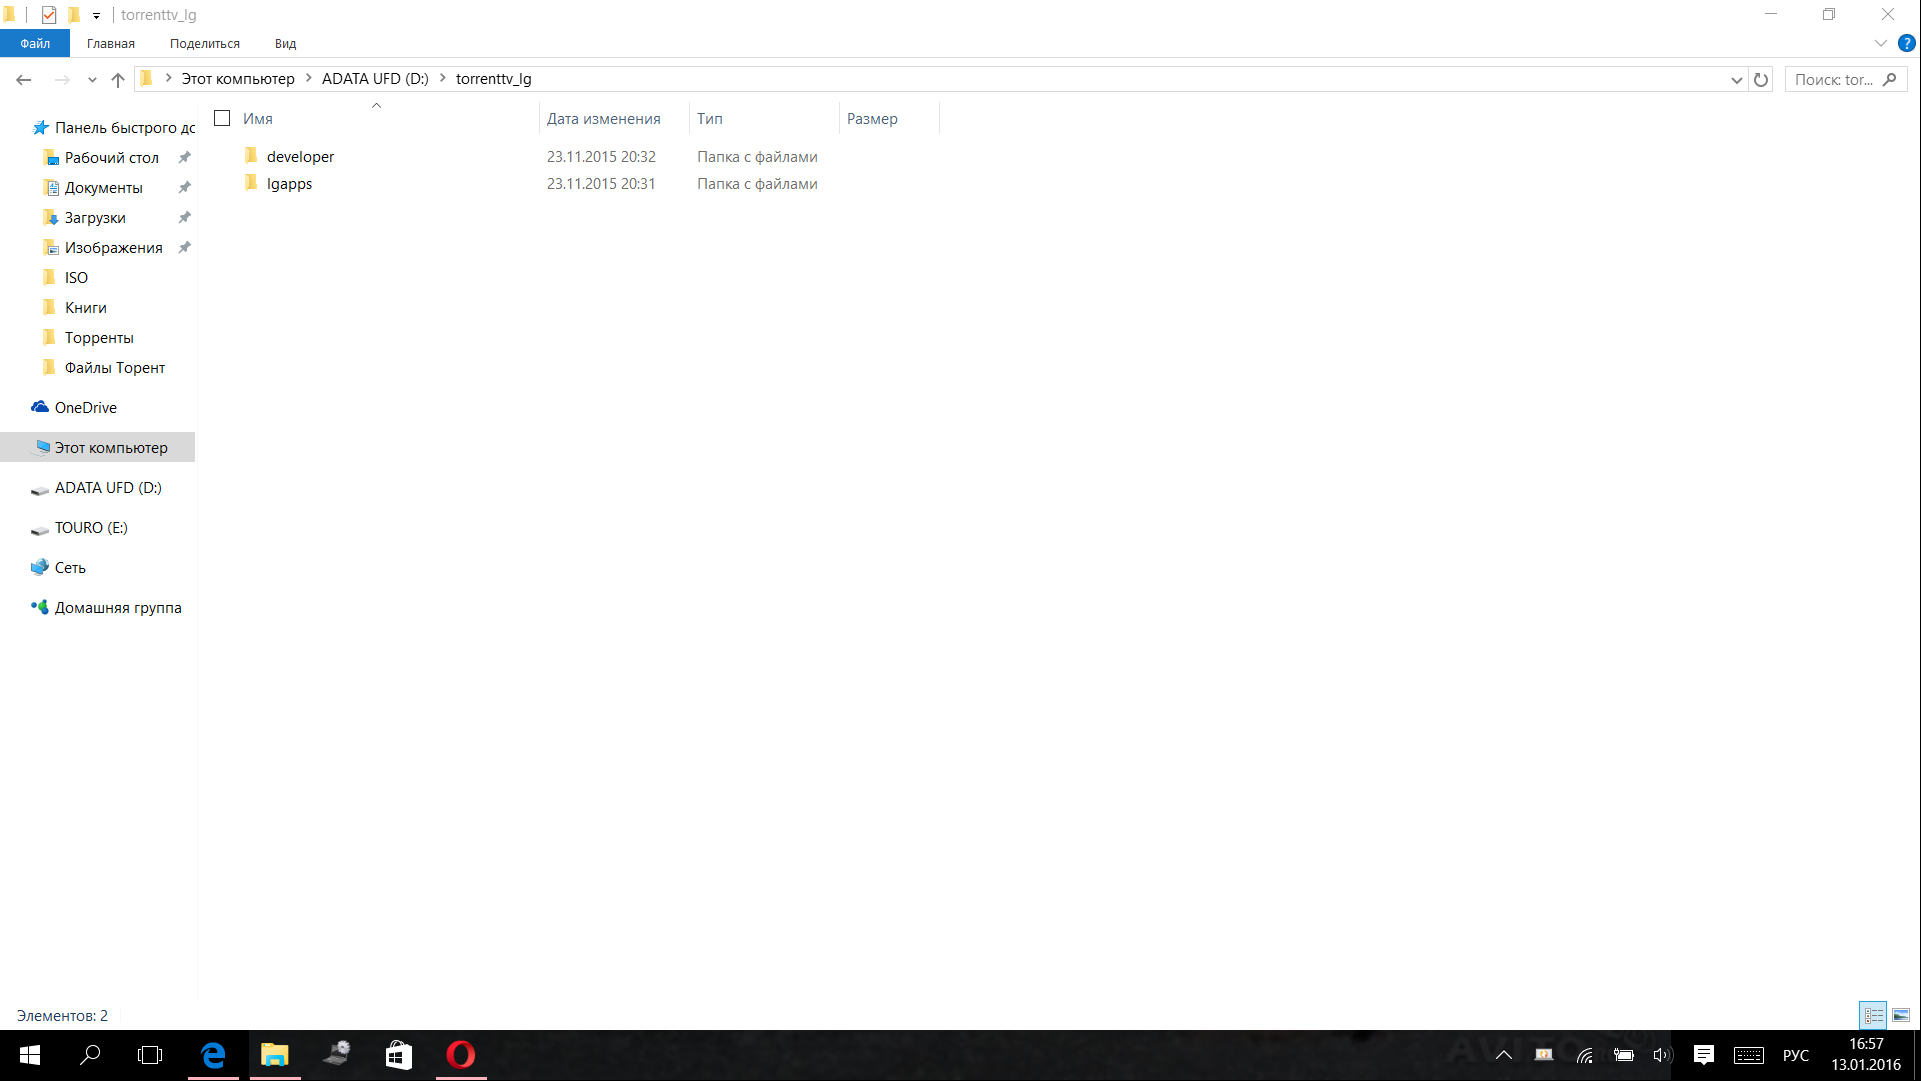
Task: Open recent locations dropdown arrow
Action: 92,80
